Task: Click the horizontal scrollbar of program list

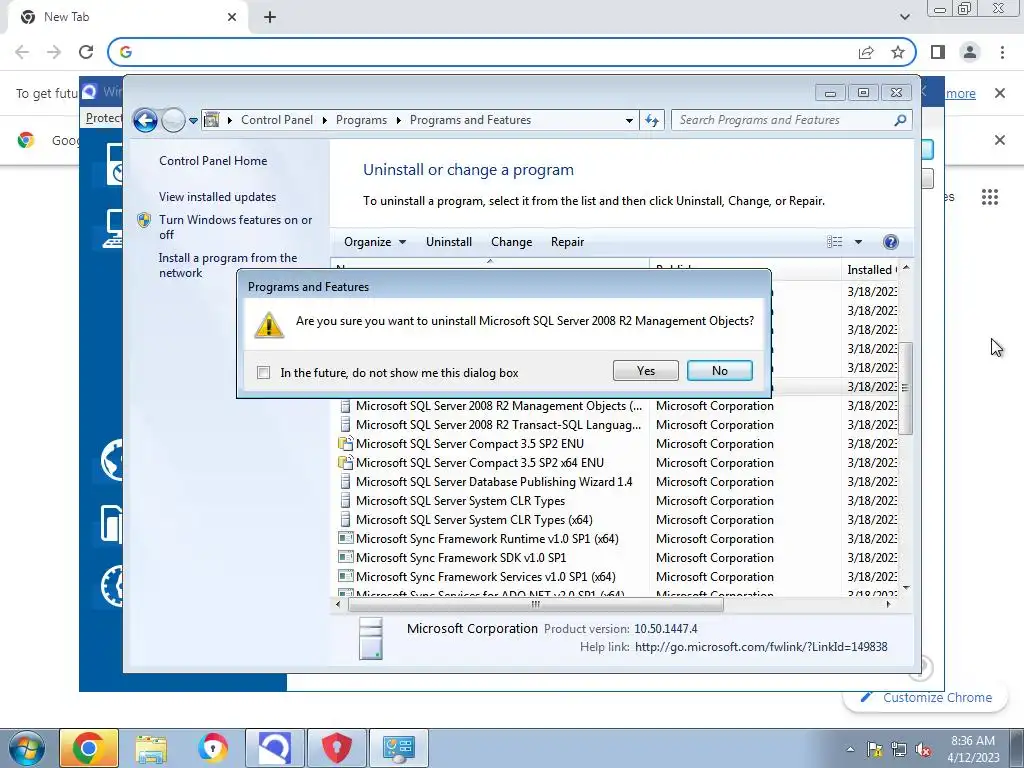Action: (x=536, y=605)
